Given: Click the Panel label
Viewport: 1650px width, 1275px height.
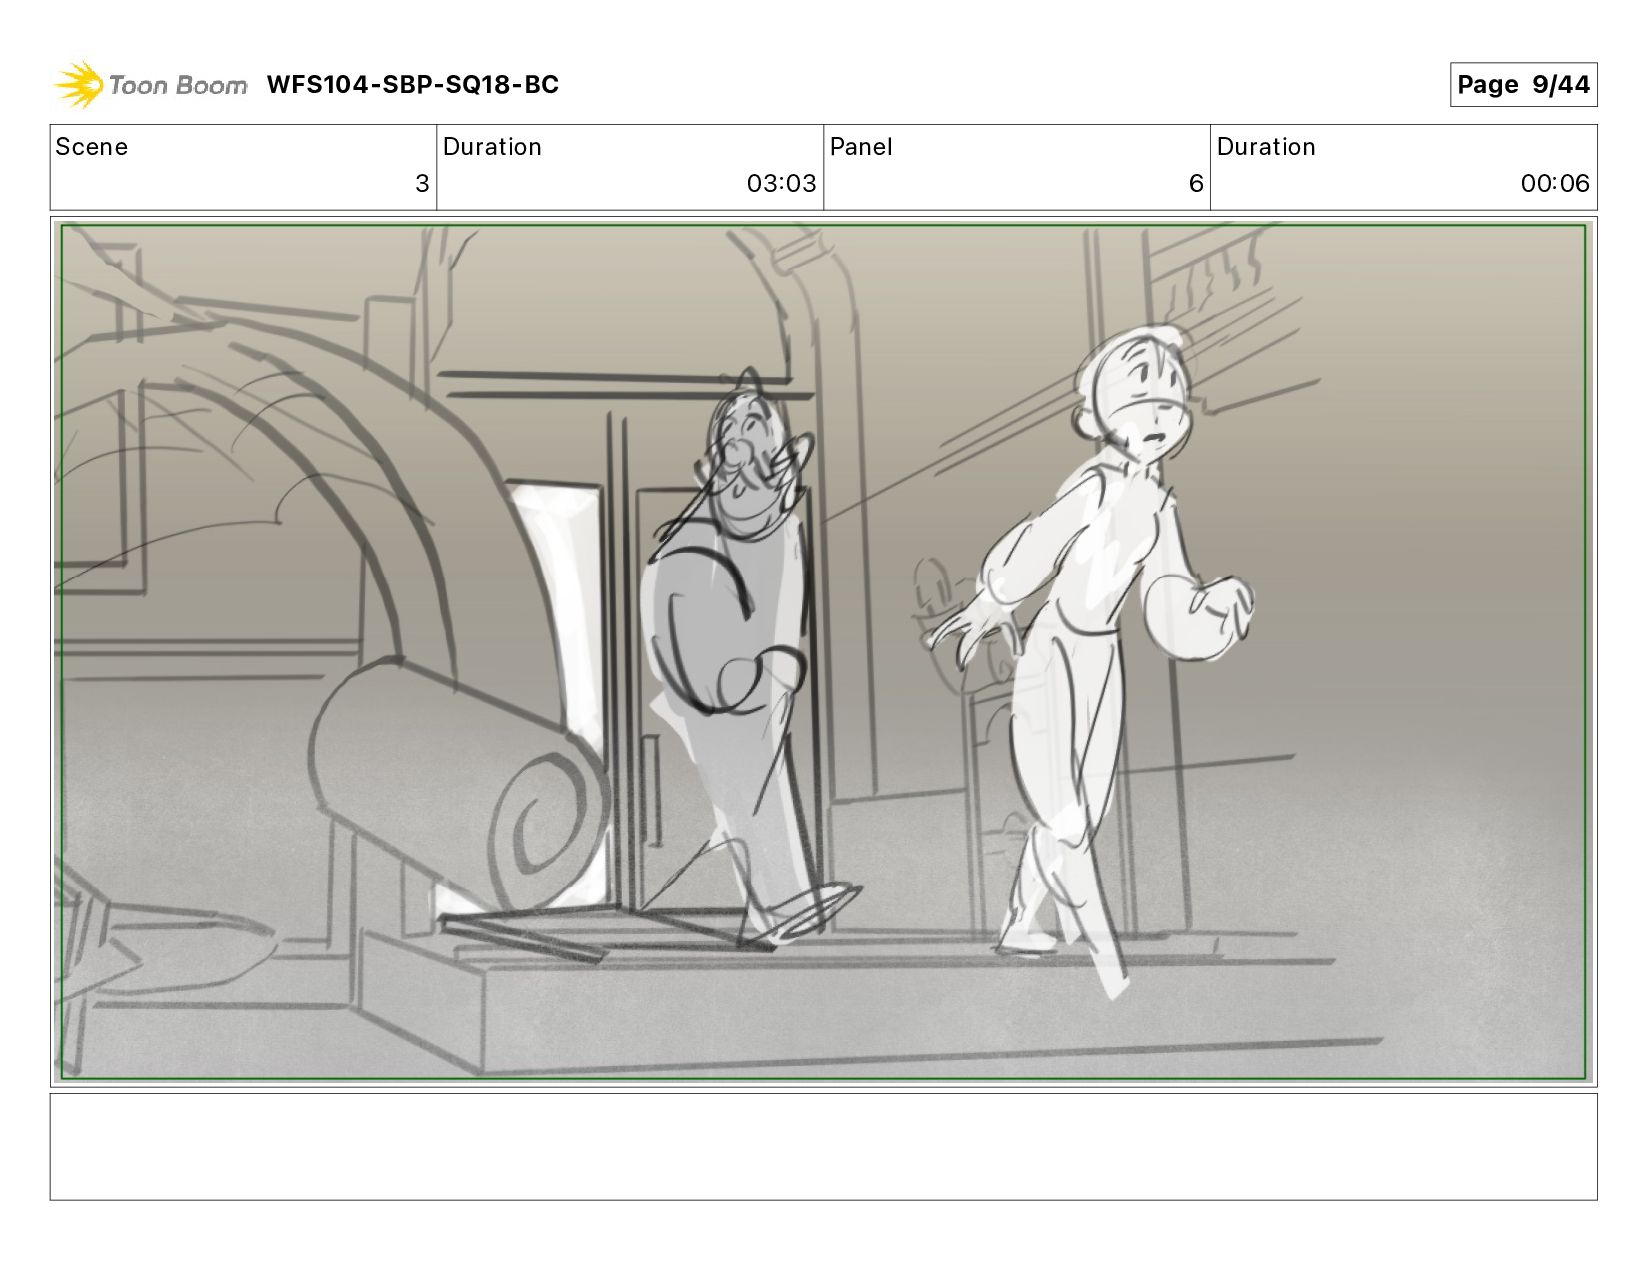Looking at the screenshot, I should pos(860,147).
